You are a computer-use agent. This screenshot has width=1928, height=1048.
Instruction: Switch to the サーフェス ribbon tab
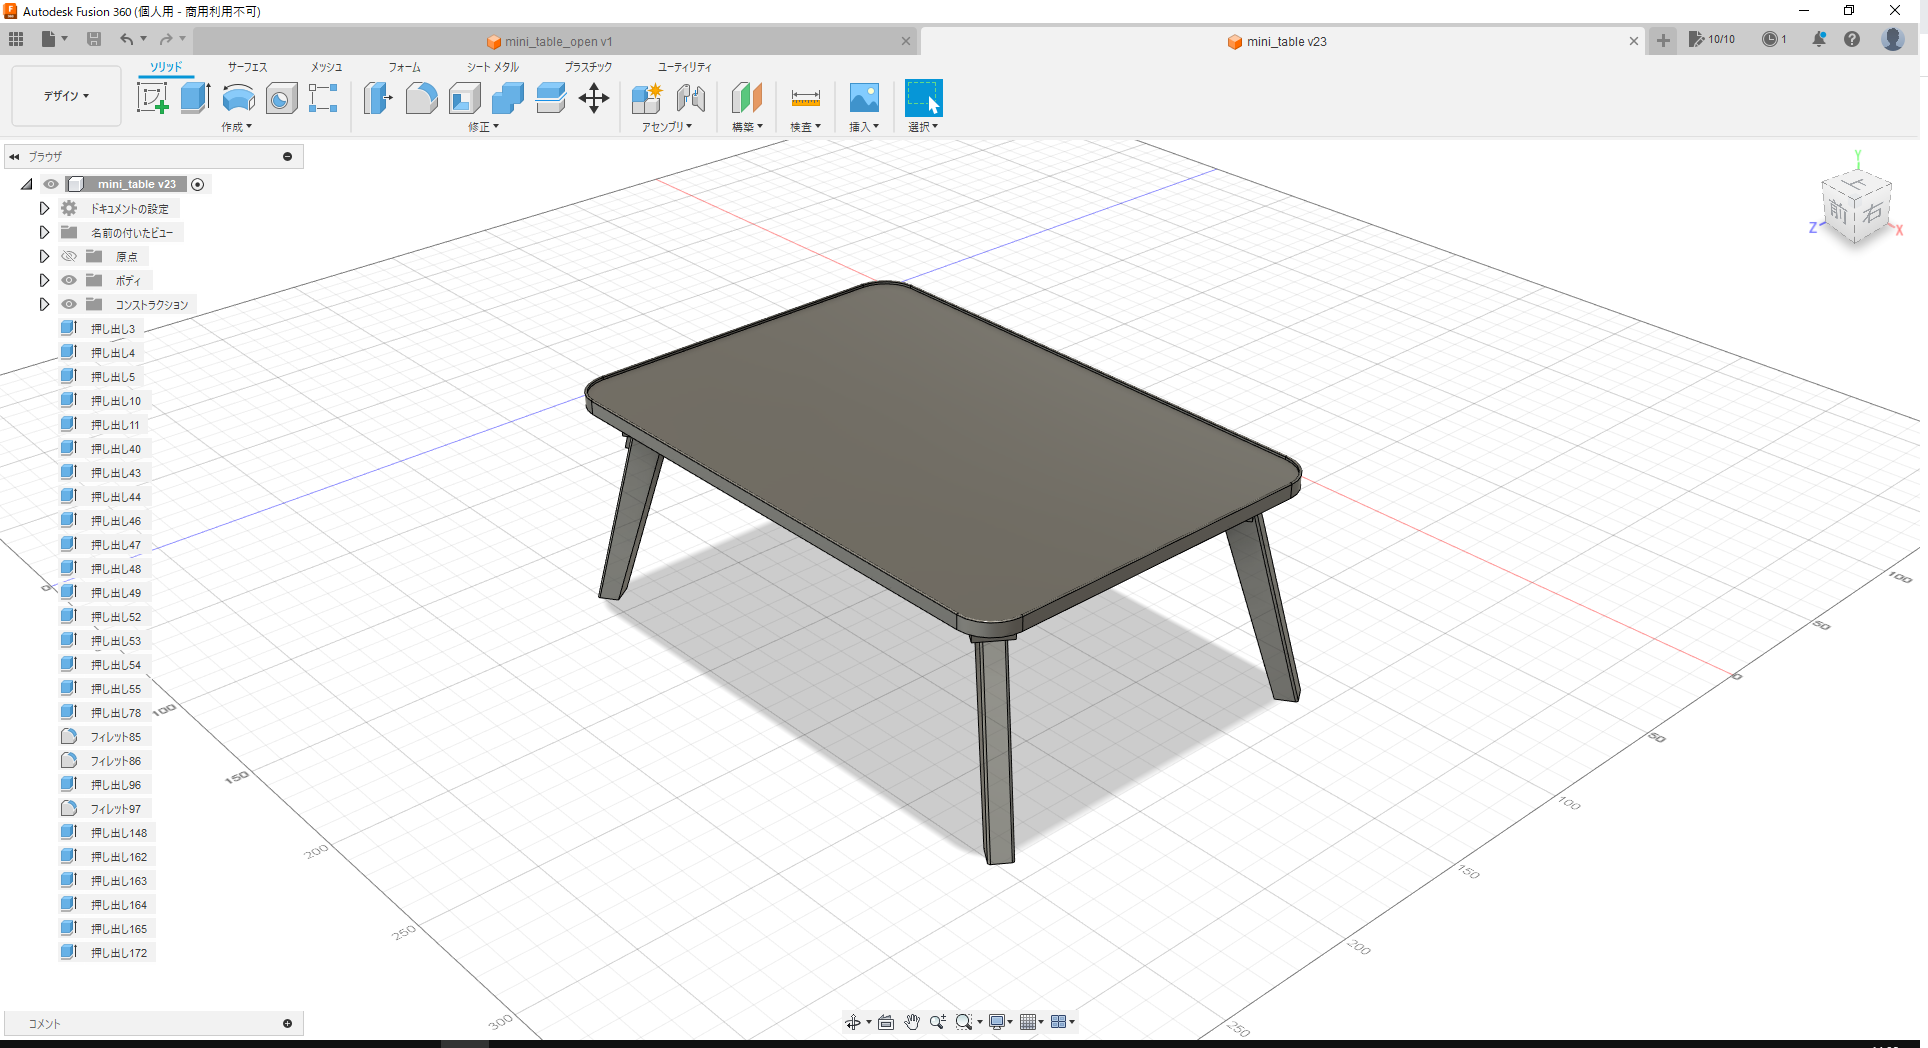pyautogui.click(x=246, y=67)
